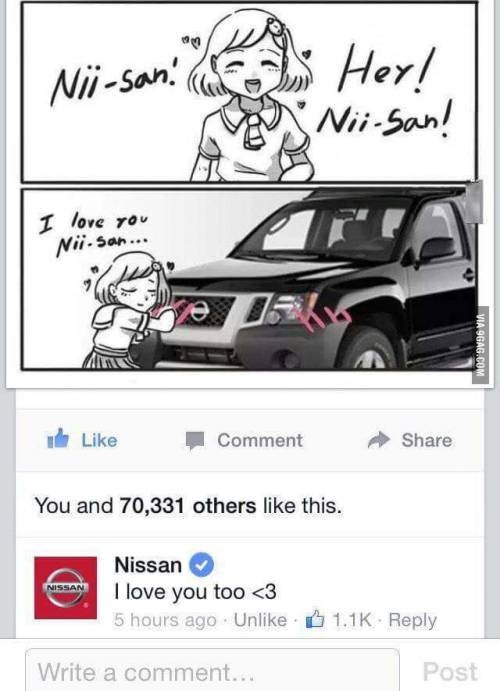
Task: Click the blue verified checkmark badge
Action: (x=202, y=565)
